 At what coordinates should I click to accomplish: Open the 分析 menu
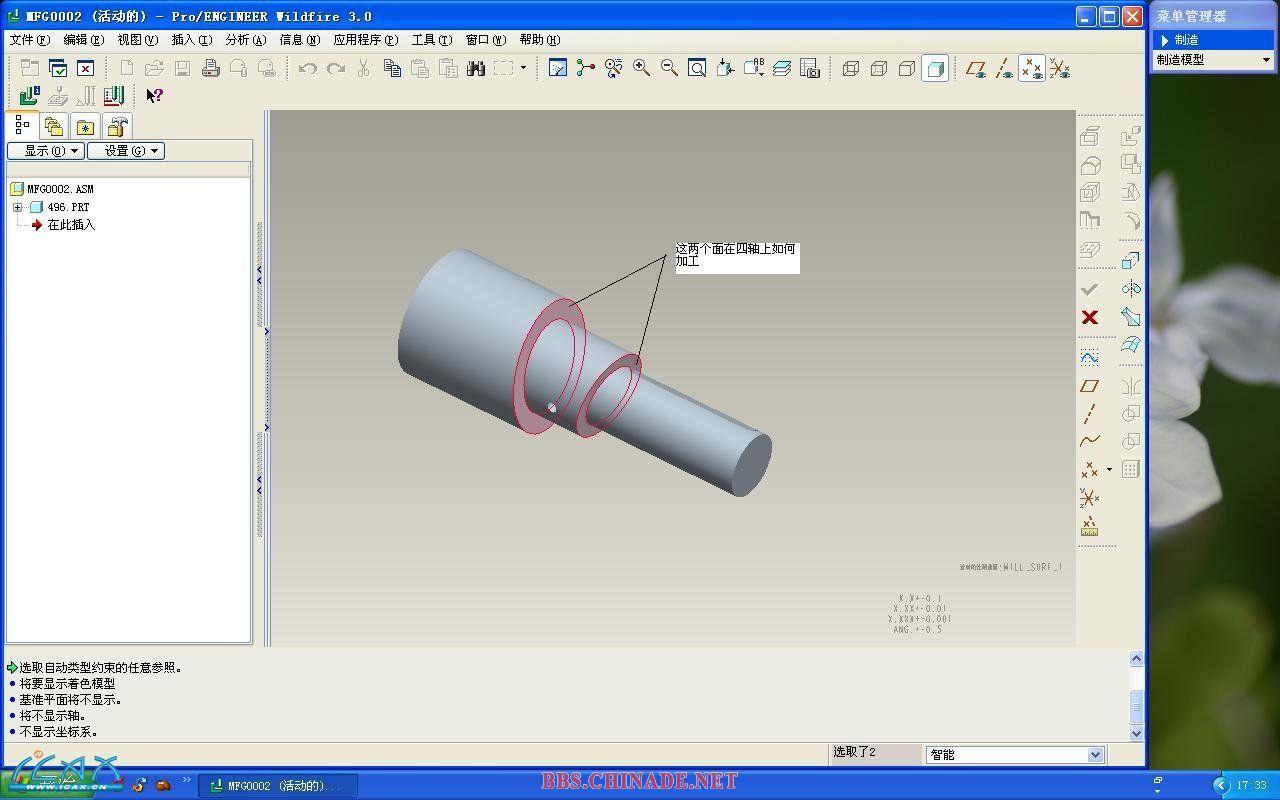coord(245,40)
